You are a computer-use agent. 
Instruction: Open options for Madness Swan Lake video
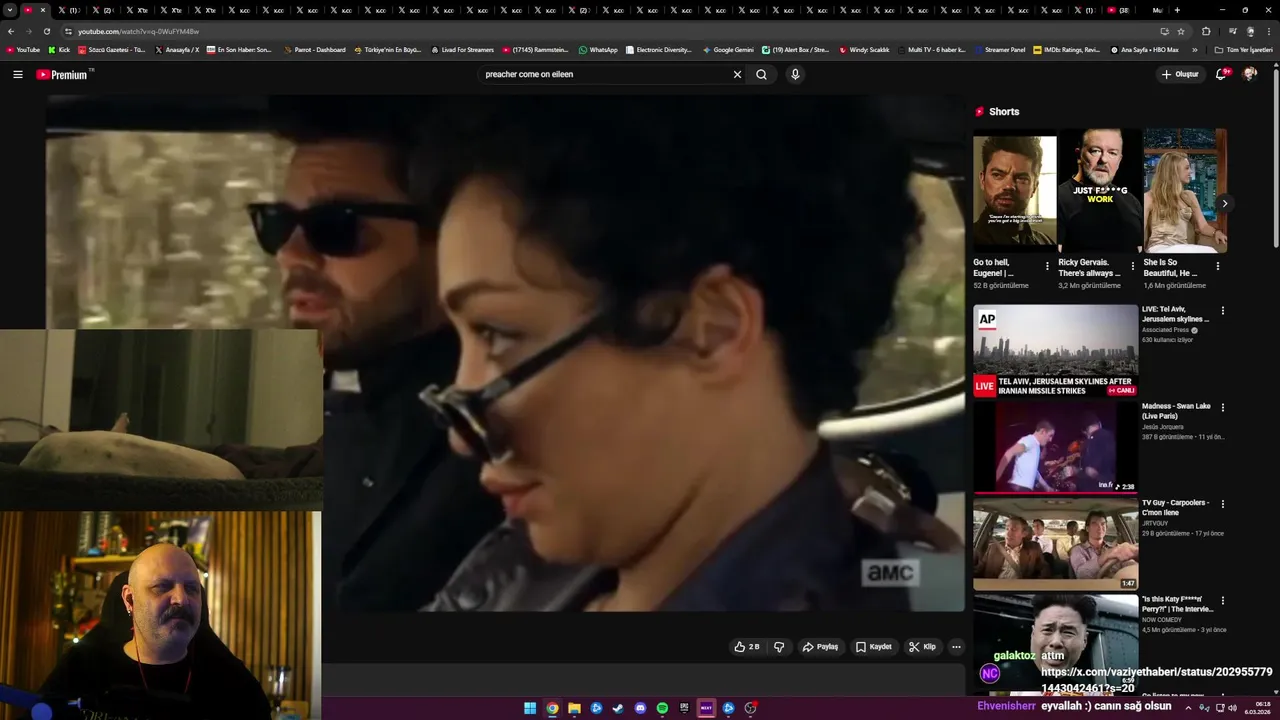pos(1222,408)
